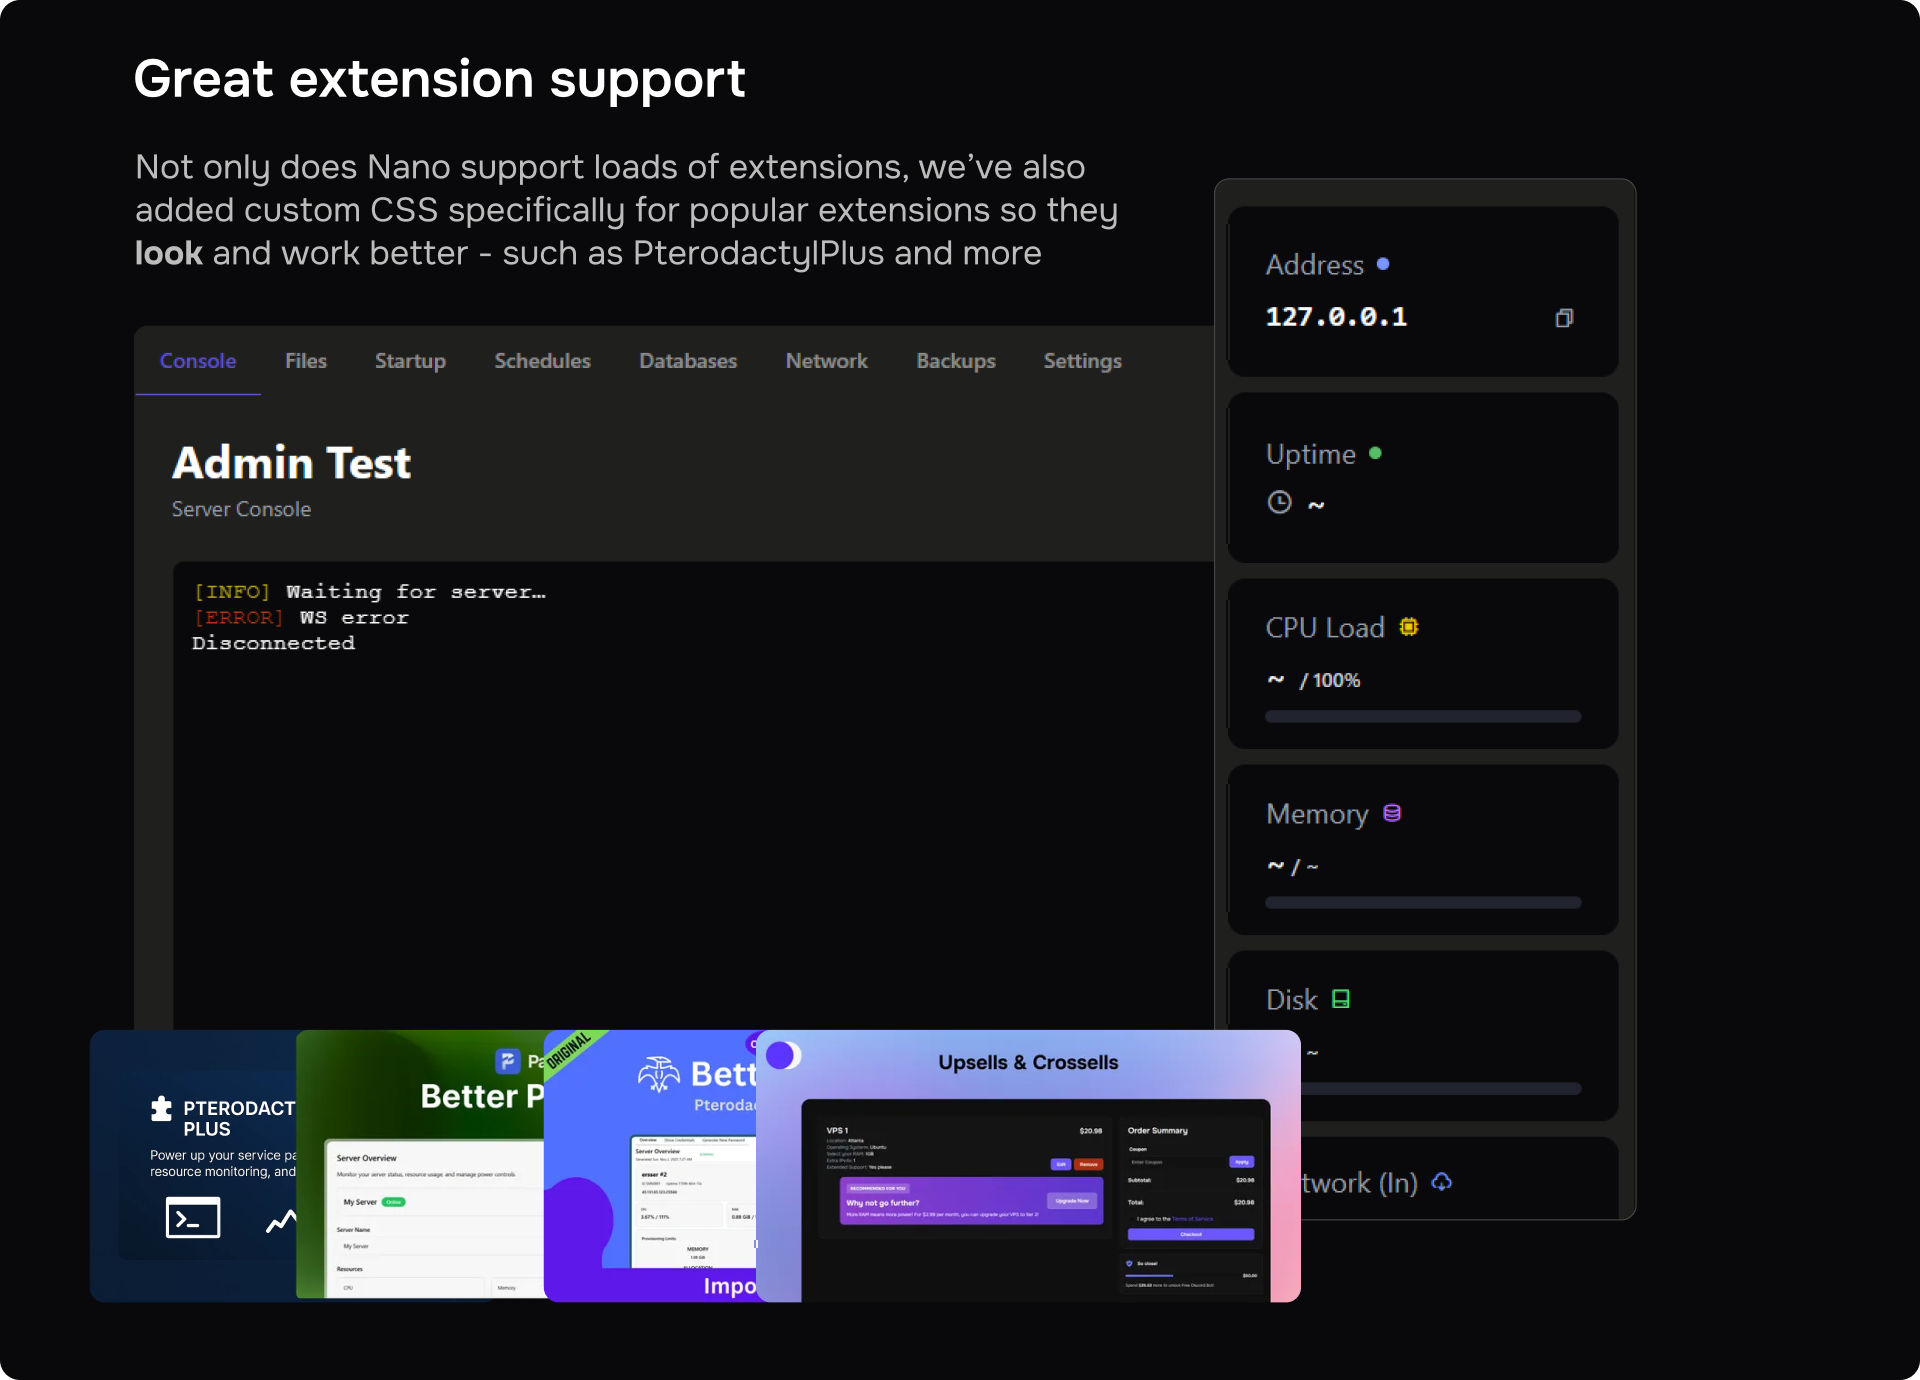The height and width of the screenshot is (1380, 1920).
Task: Switch to the Console tab
Action: 198,361
